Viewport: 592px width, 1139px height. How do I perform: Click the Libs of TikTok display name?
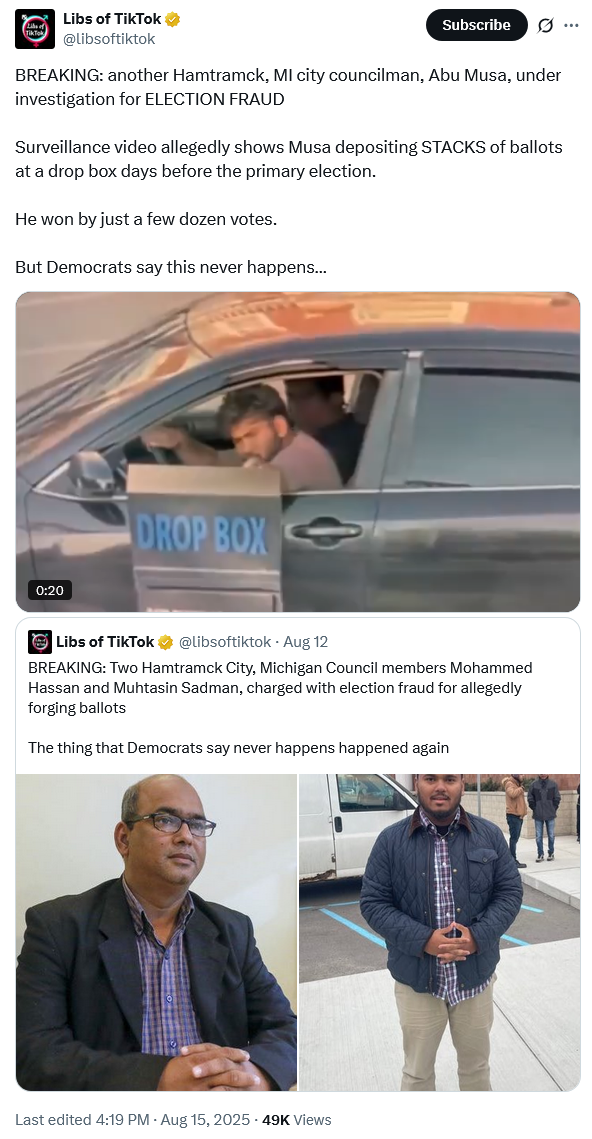[112, 20]
